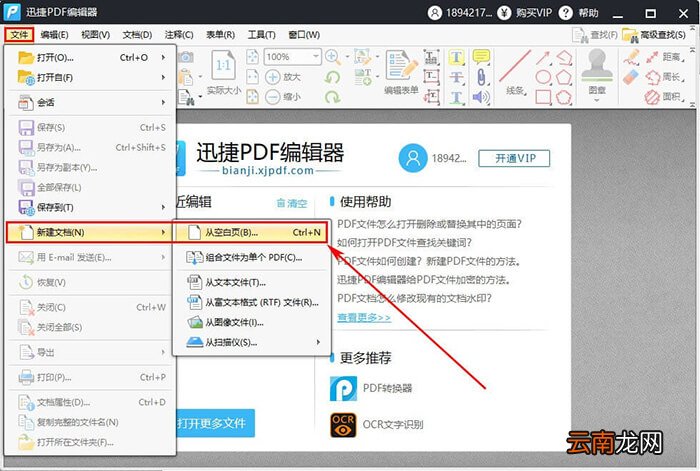Choose 组合文件为单个 PDF(C)...
This screenshot has height=471, width=700.
[253, 258]
